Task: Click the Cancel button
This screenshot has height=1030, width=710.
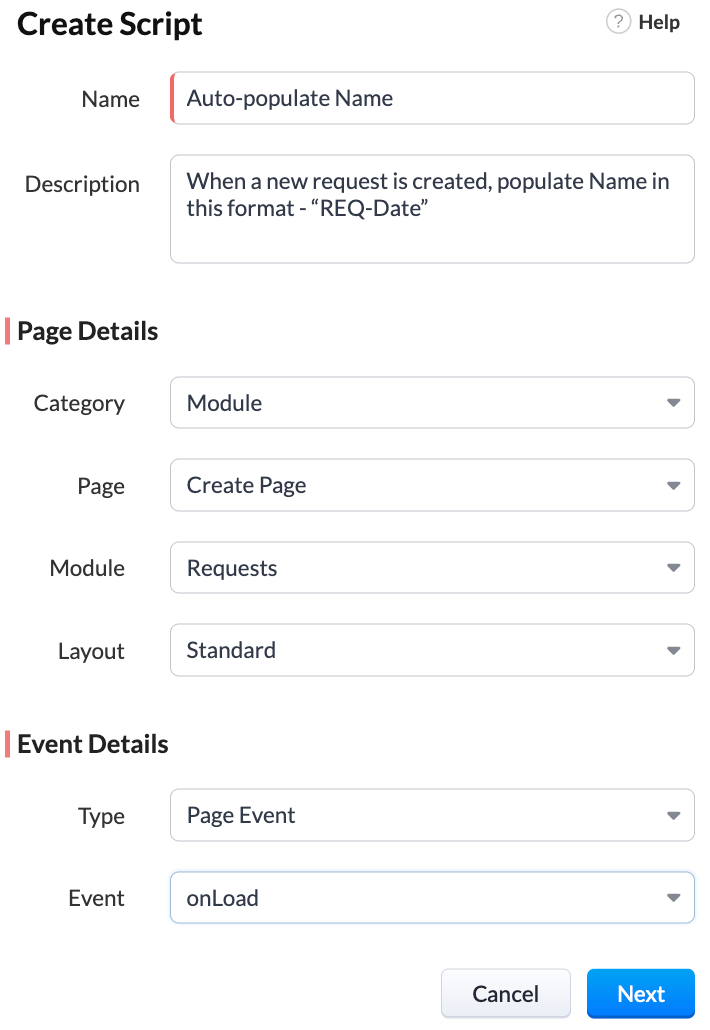Action: [x=506, y=994]
